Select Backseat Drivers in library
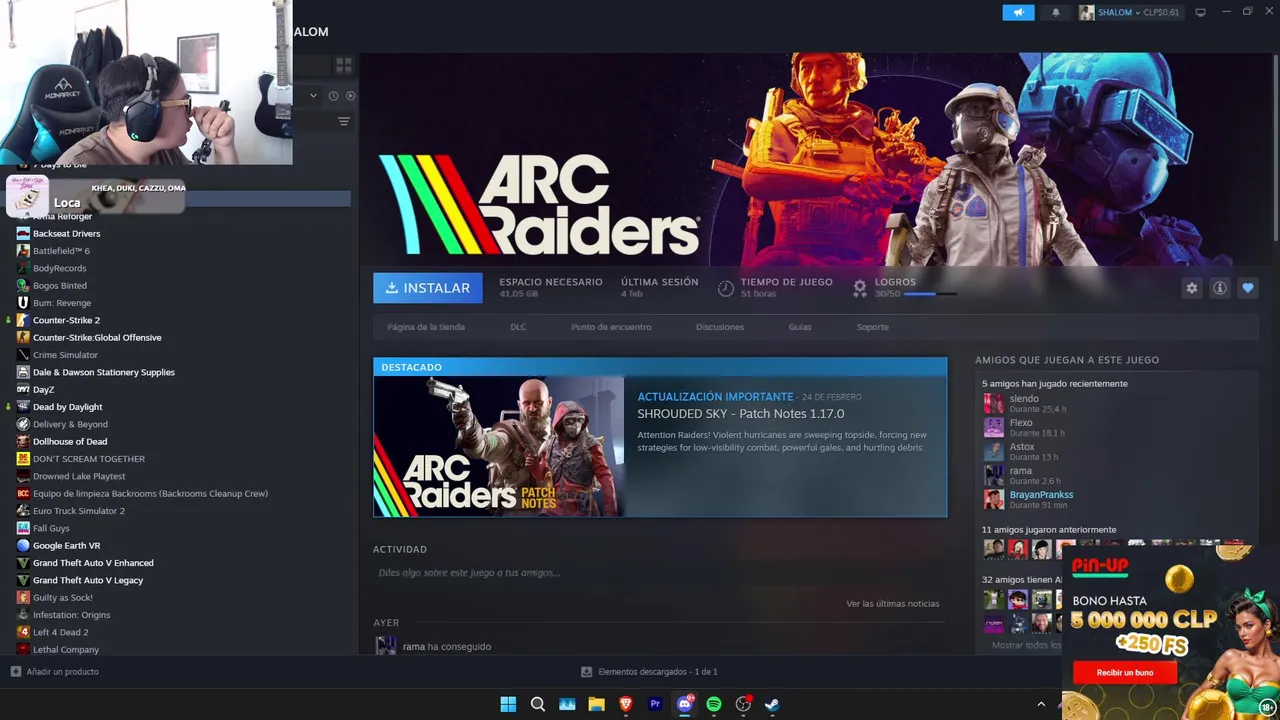This screenshot has height=720, width=1280. point(66,234)
